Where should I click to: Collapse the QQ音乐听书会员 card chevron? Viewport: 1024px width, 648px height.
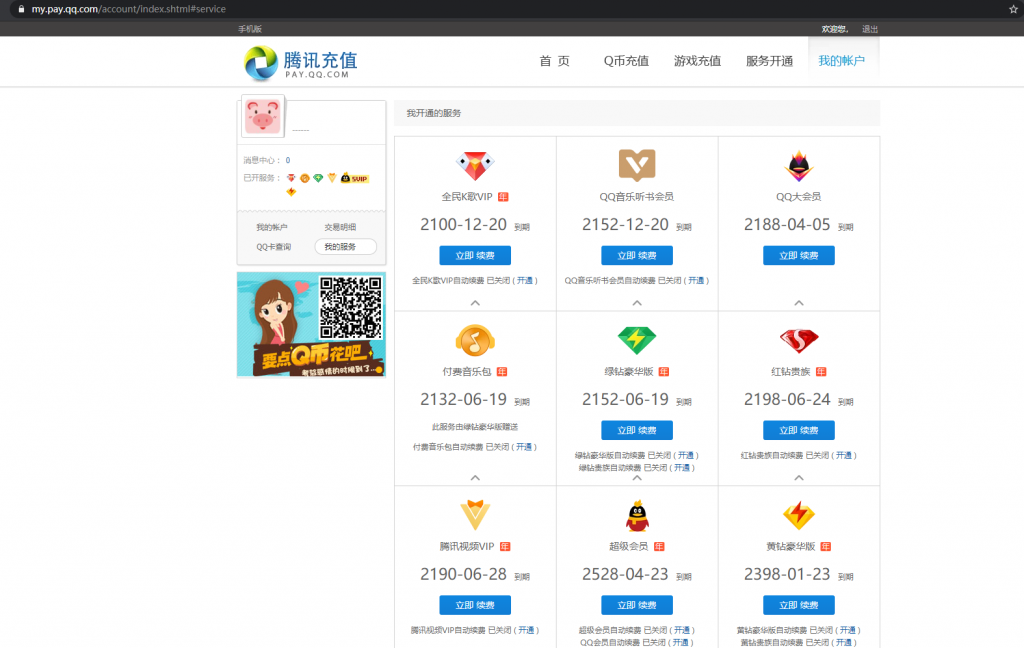[637, 303]
